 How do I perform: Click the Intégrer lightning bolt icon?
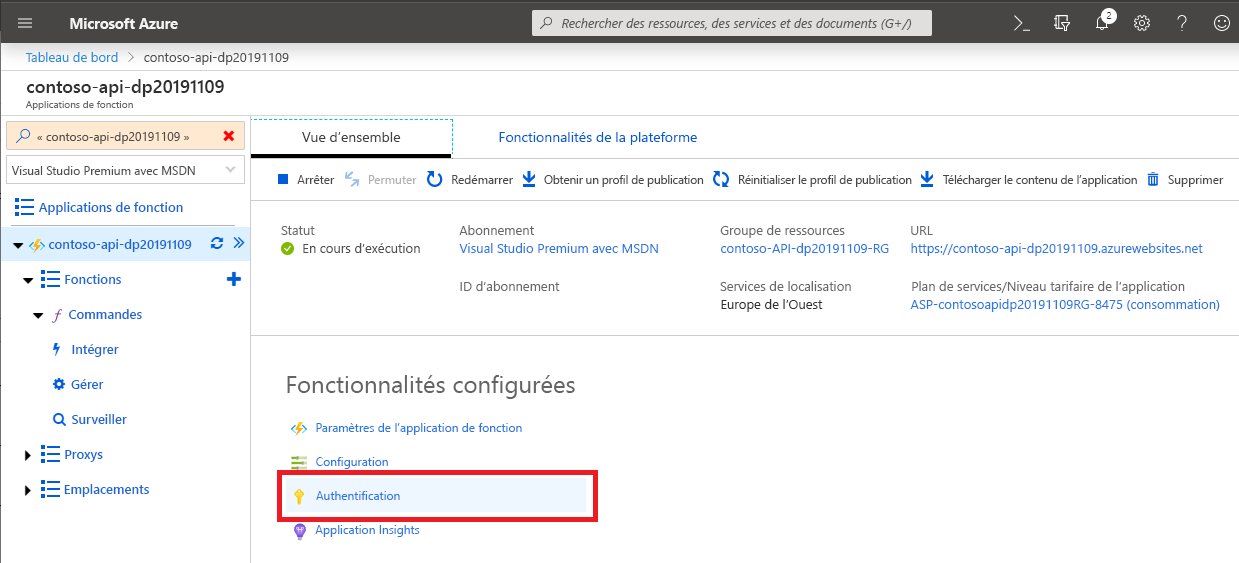56,349
